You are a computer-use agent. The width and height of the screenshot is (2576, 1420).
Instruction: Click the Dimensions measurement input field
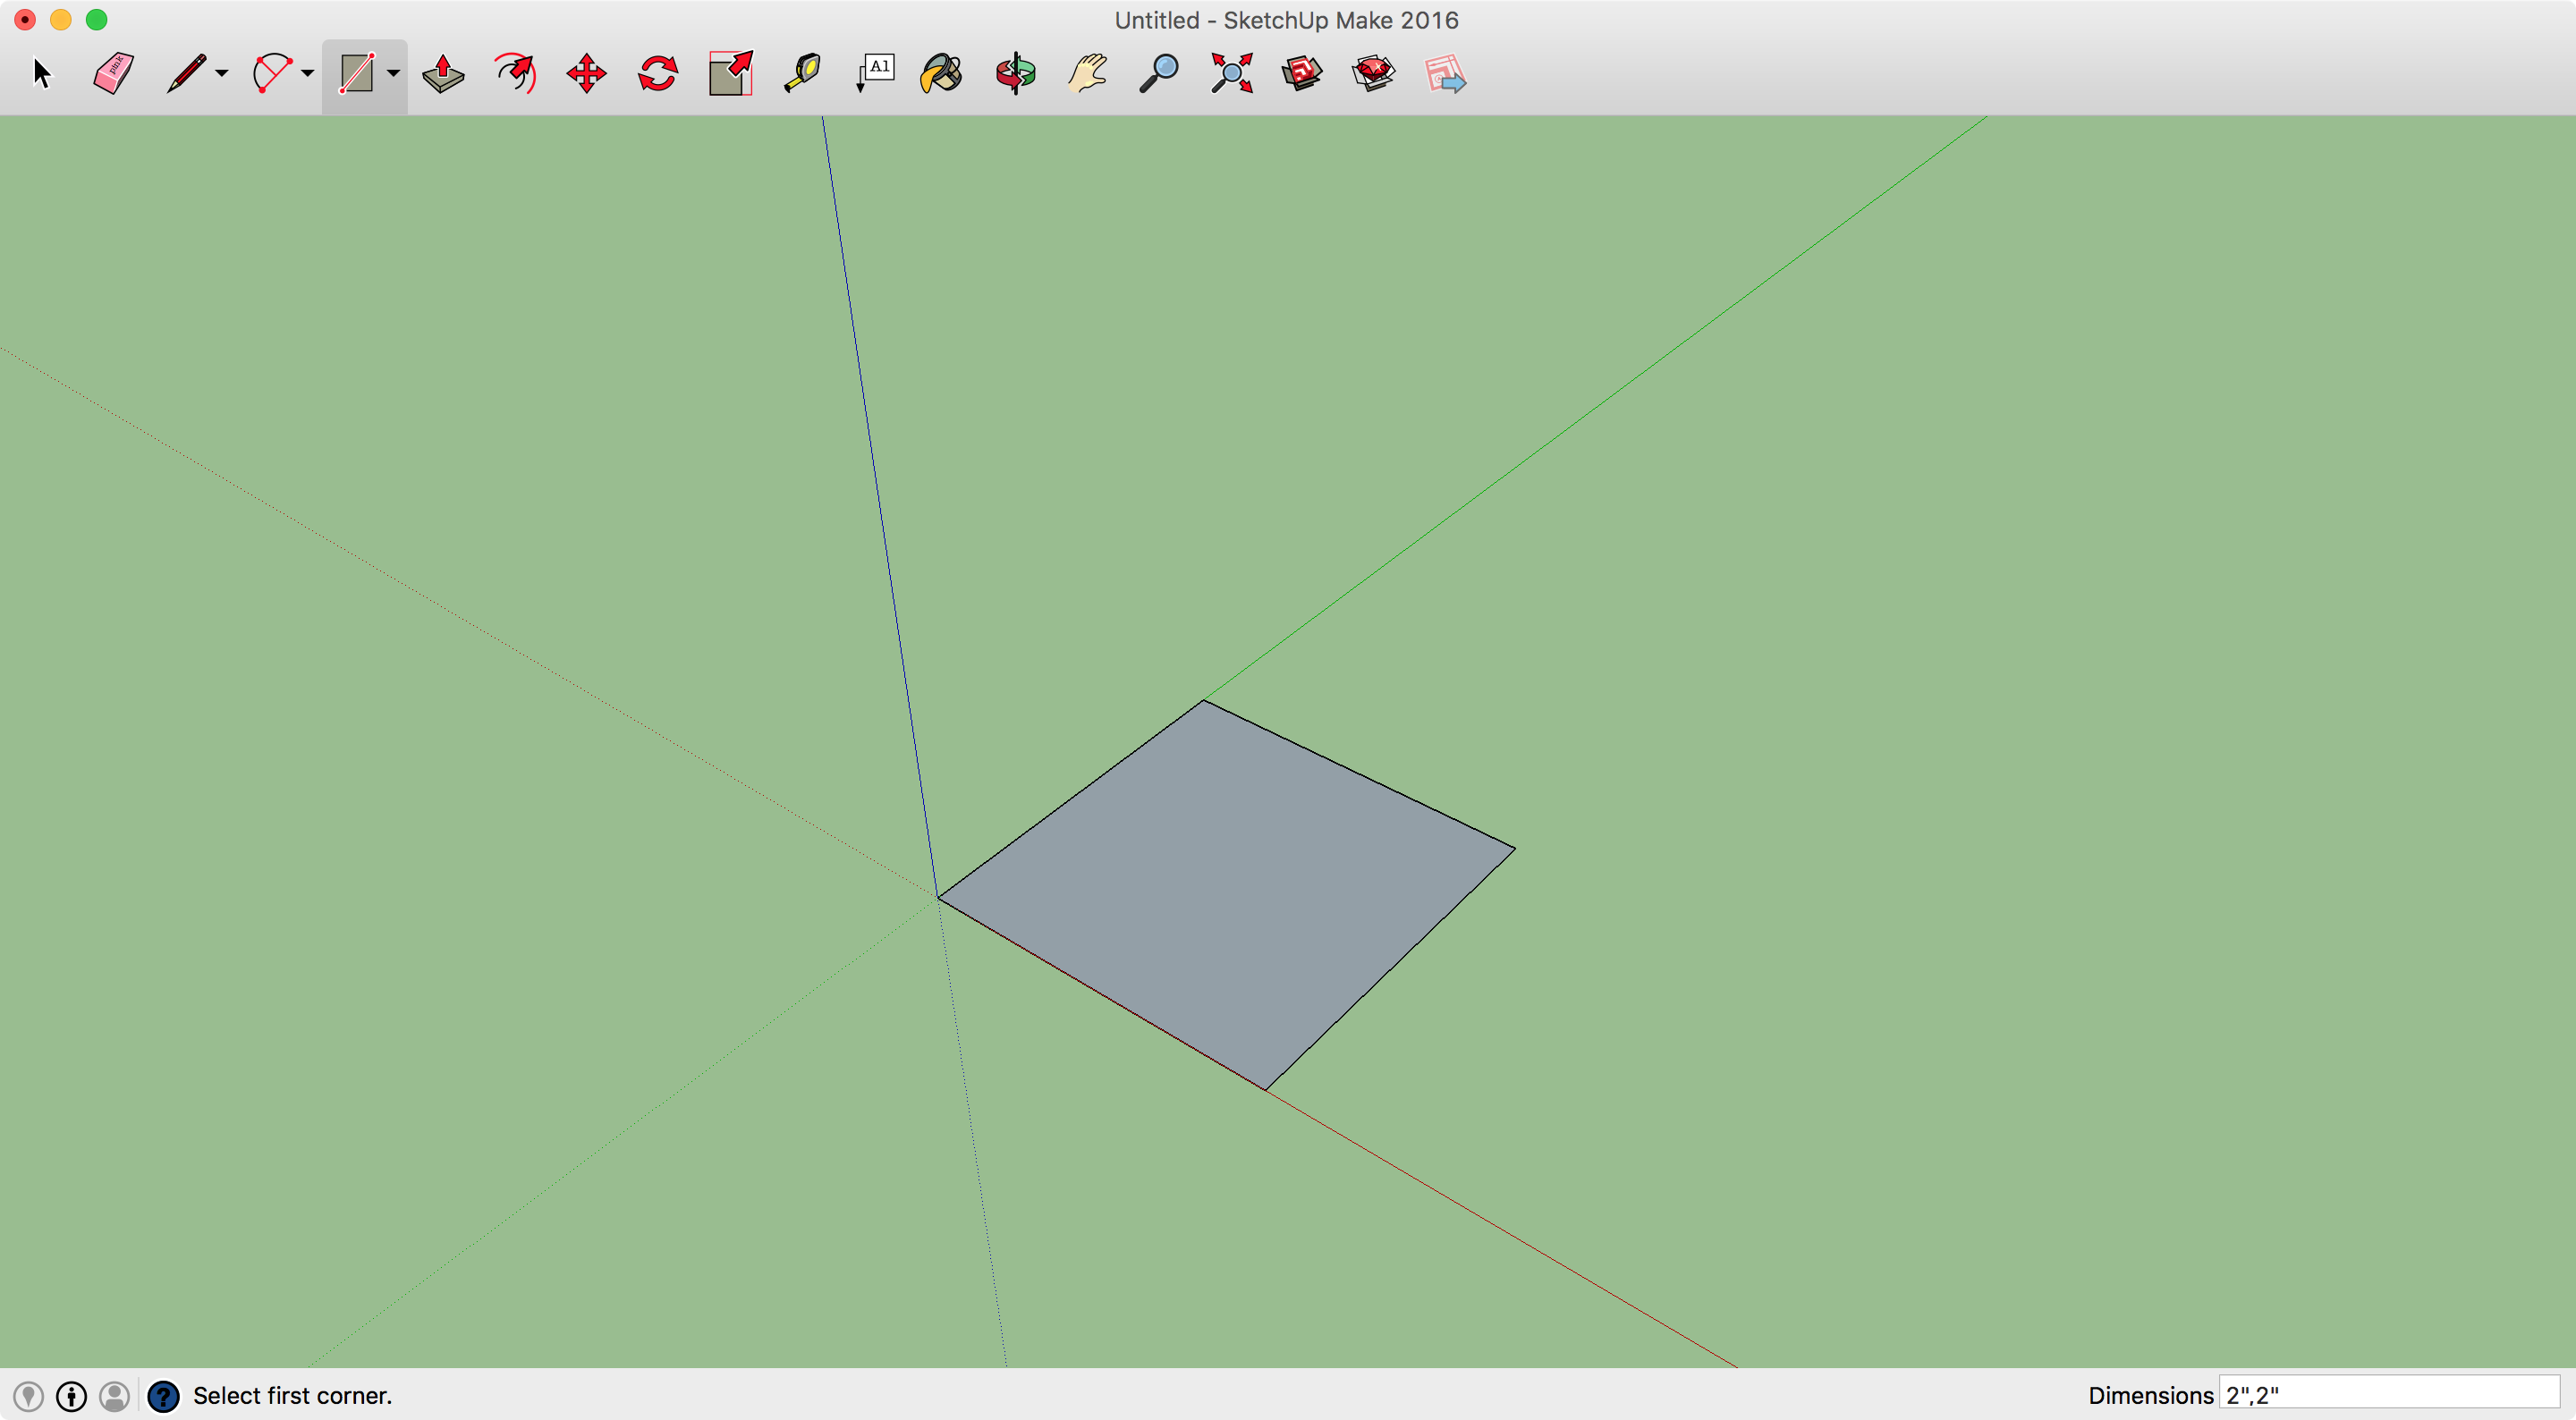[x=2388, y=1394]
